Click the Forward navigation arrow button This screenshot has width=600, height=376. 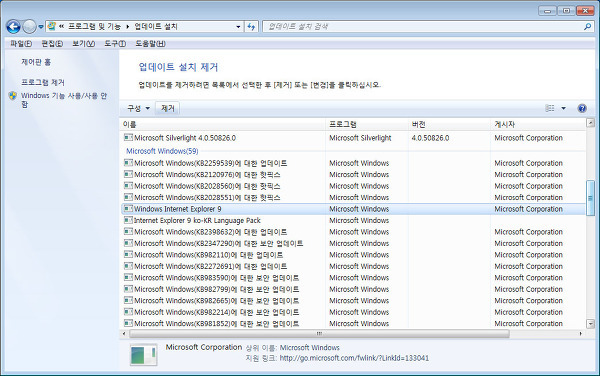click(x=29, y=27)
